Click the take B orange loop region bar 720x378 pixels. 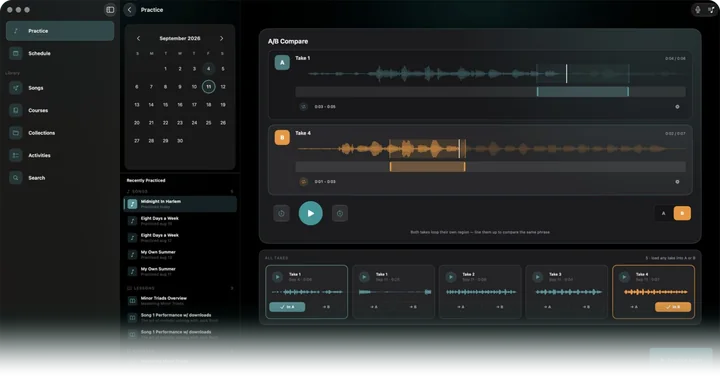coord(428,167)
